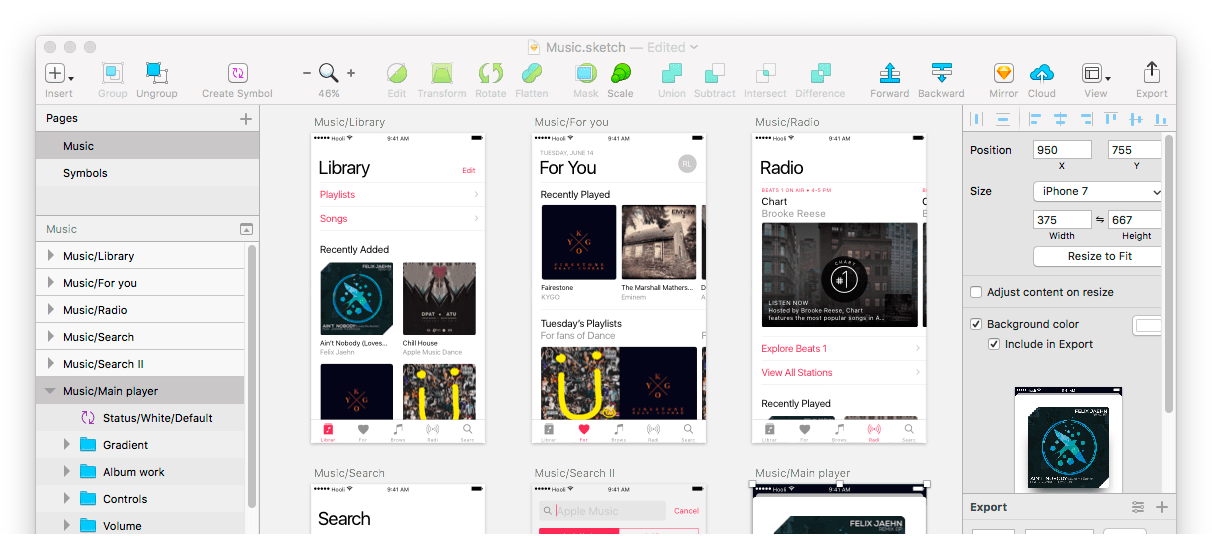Expand the Music/Search artboard
1212x536 pixels.
click(x=51, y=337)
